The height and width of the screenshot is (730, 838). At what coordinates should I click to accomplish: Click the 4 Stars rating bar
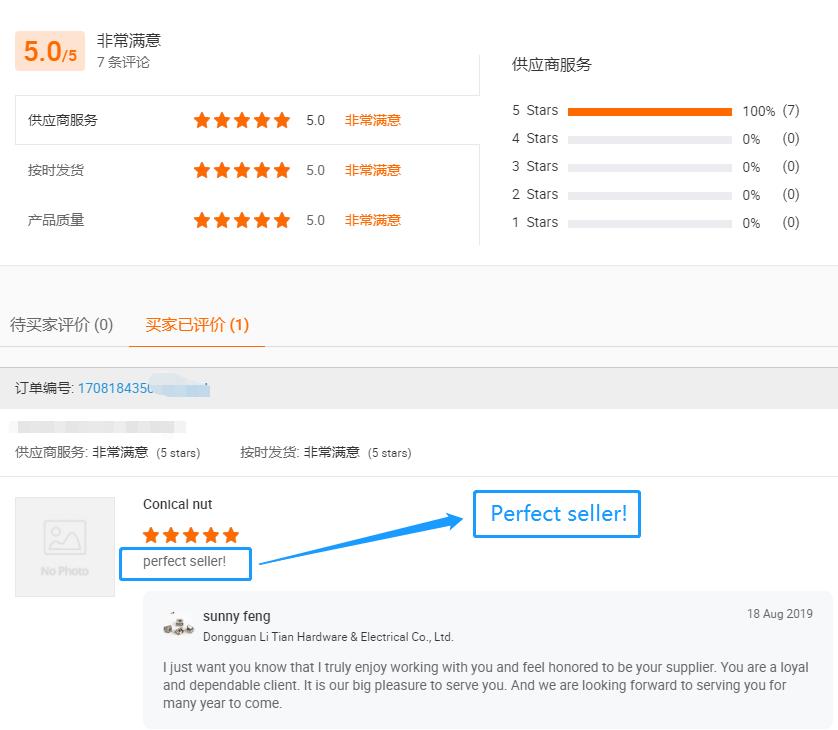tap(650, 139)
